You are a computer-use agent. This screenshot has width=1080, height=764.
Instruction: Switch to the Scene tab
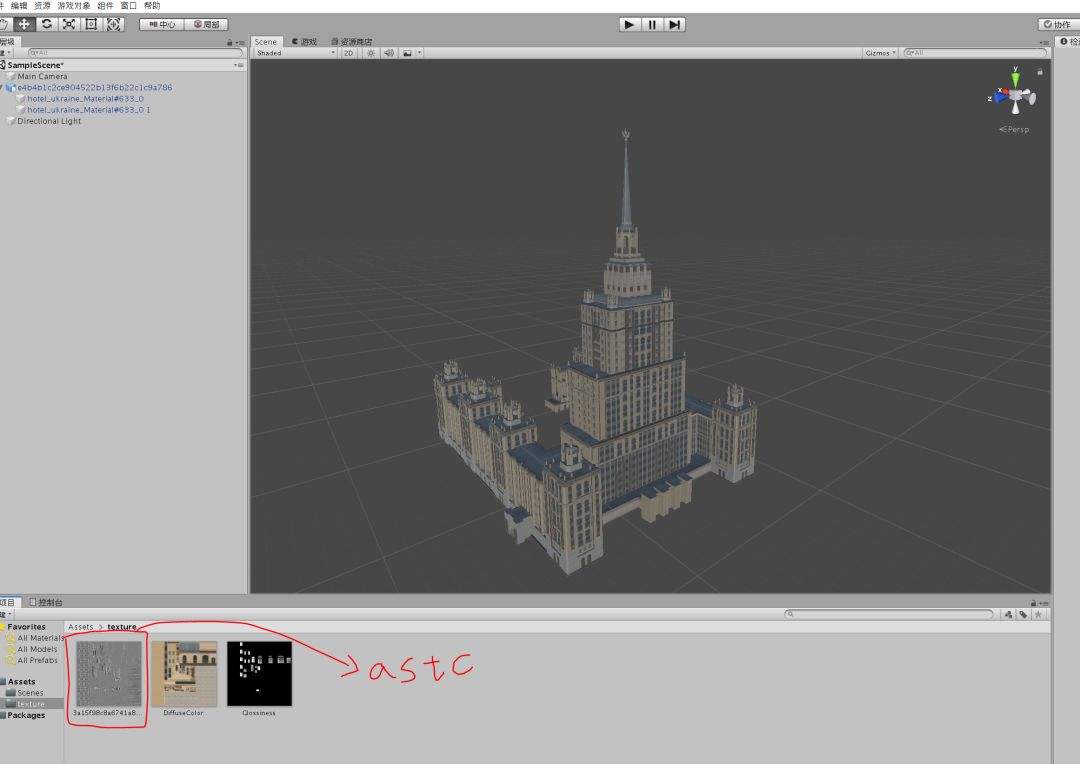(265, 41)
